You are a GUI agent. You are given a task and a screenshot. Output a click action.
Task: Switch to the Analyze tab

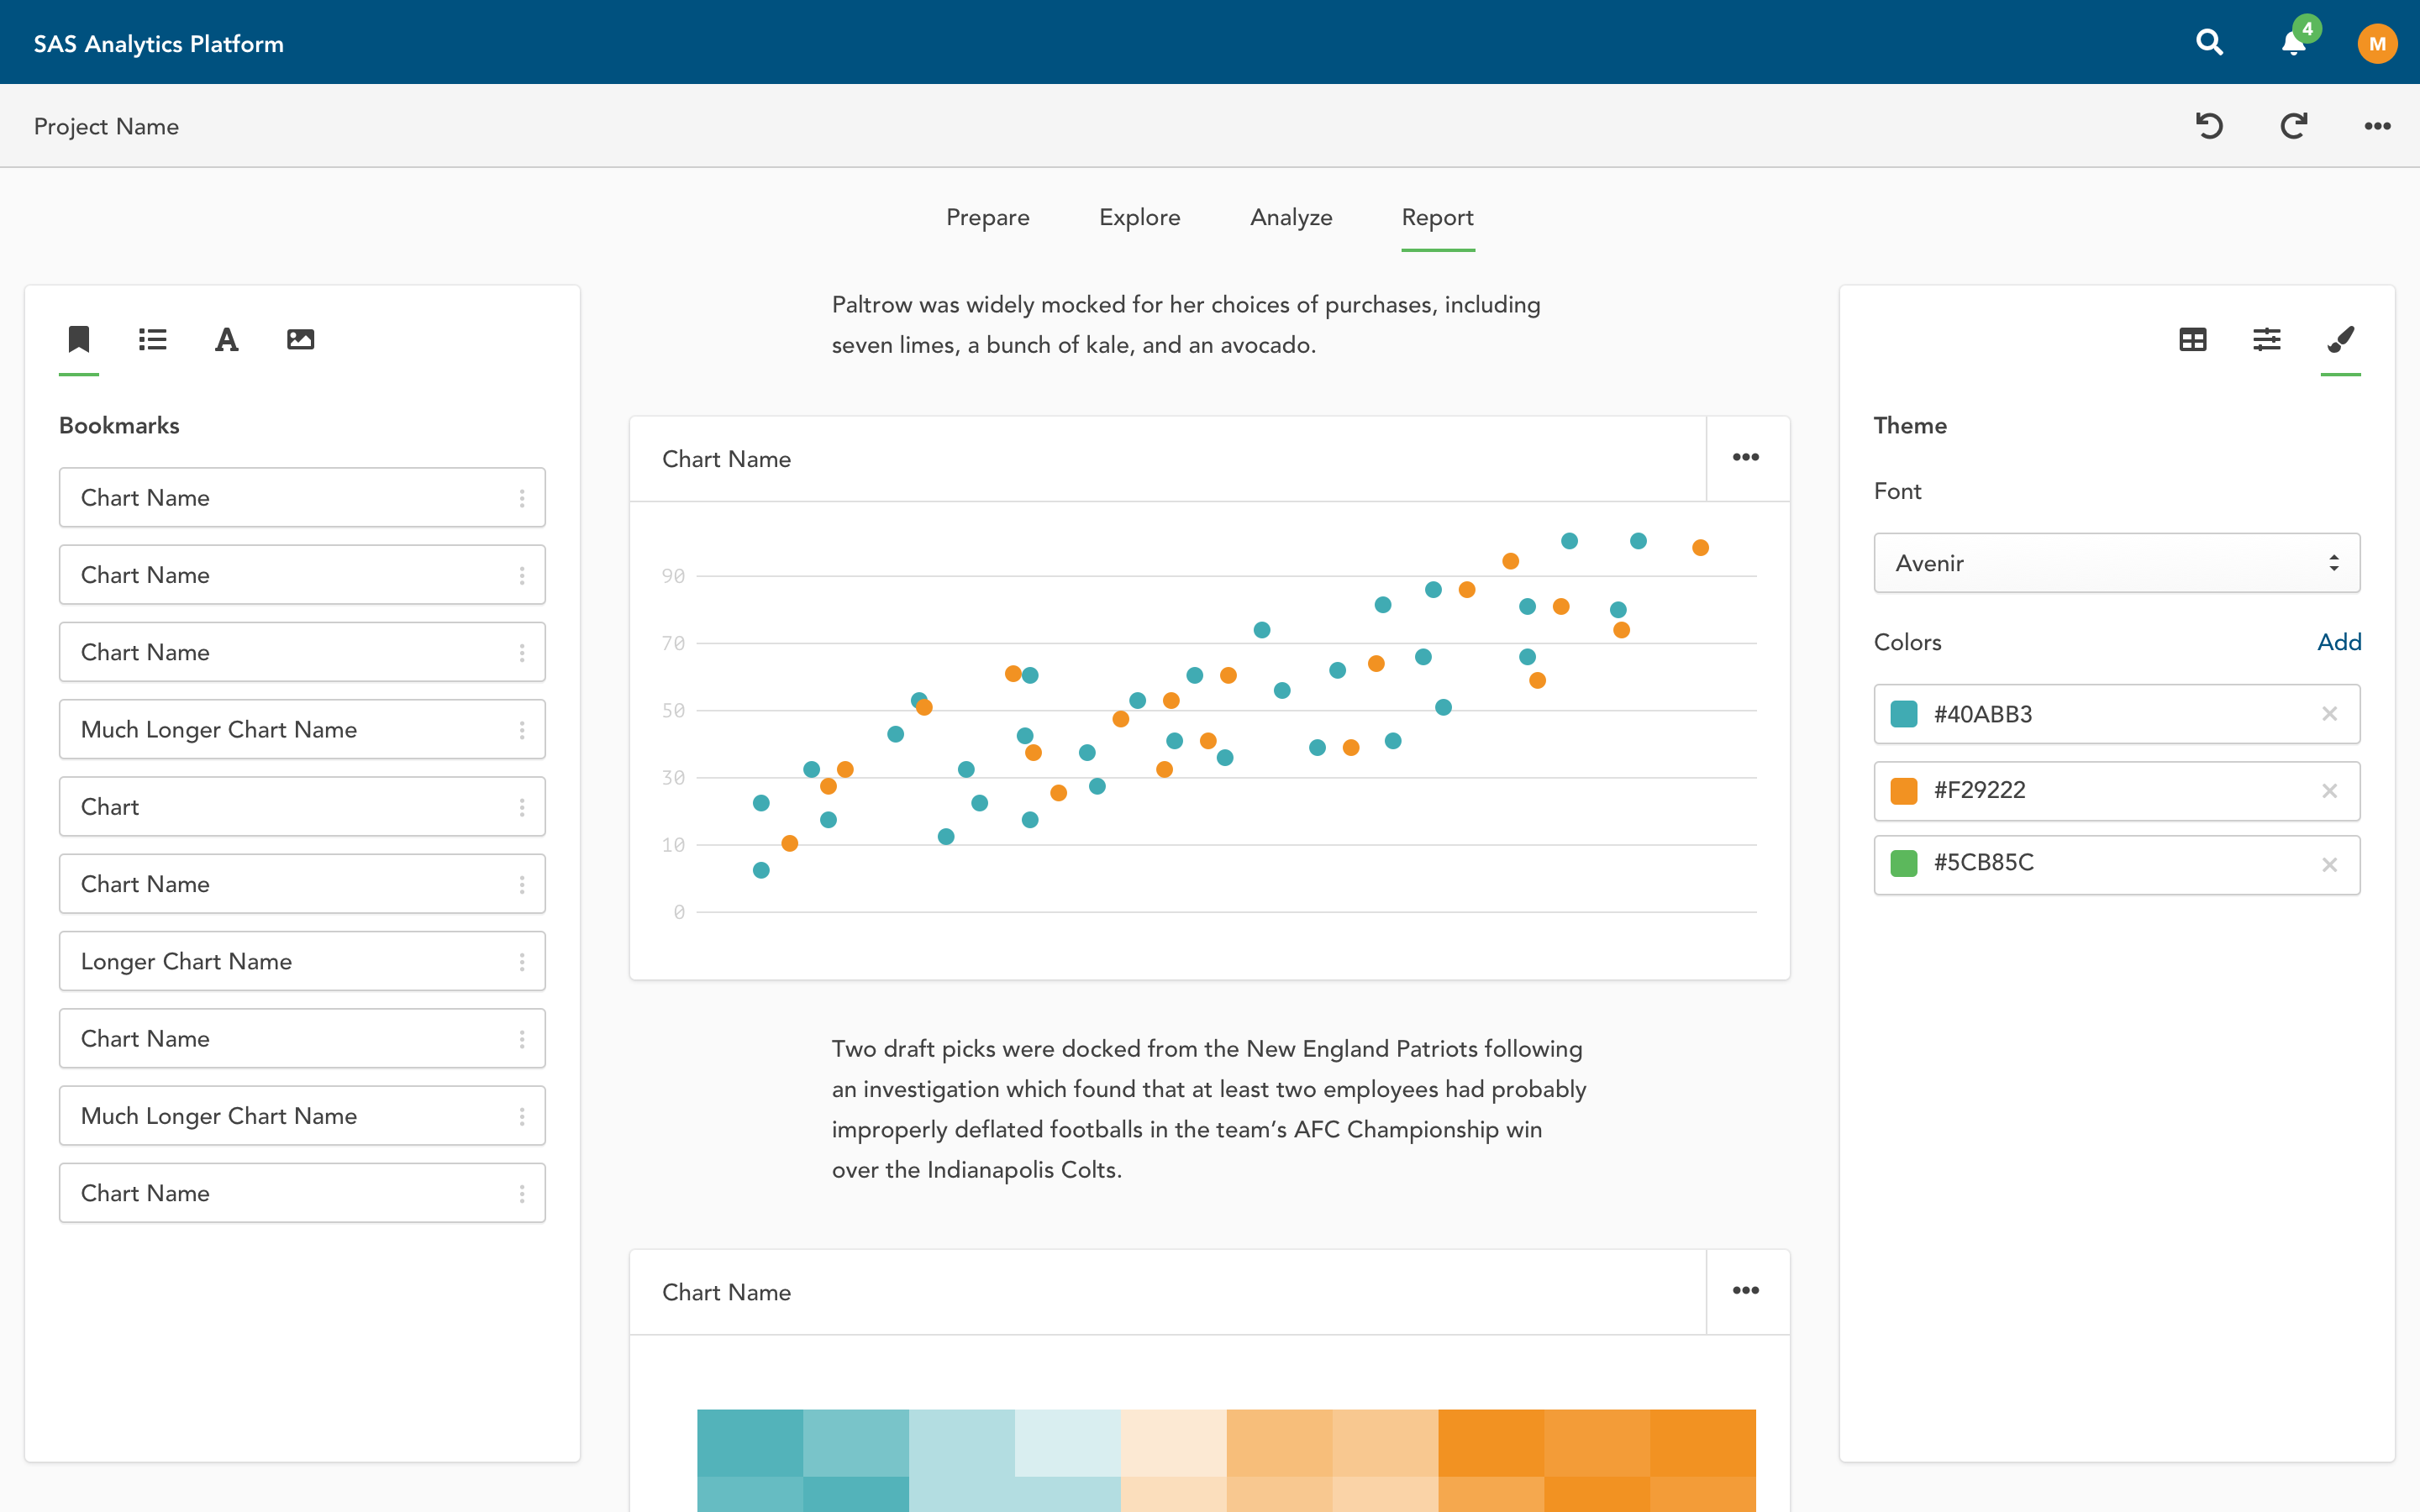coord(1290,218)
